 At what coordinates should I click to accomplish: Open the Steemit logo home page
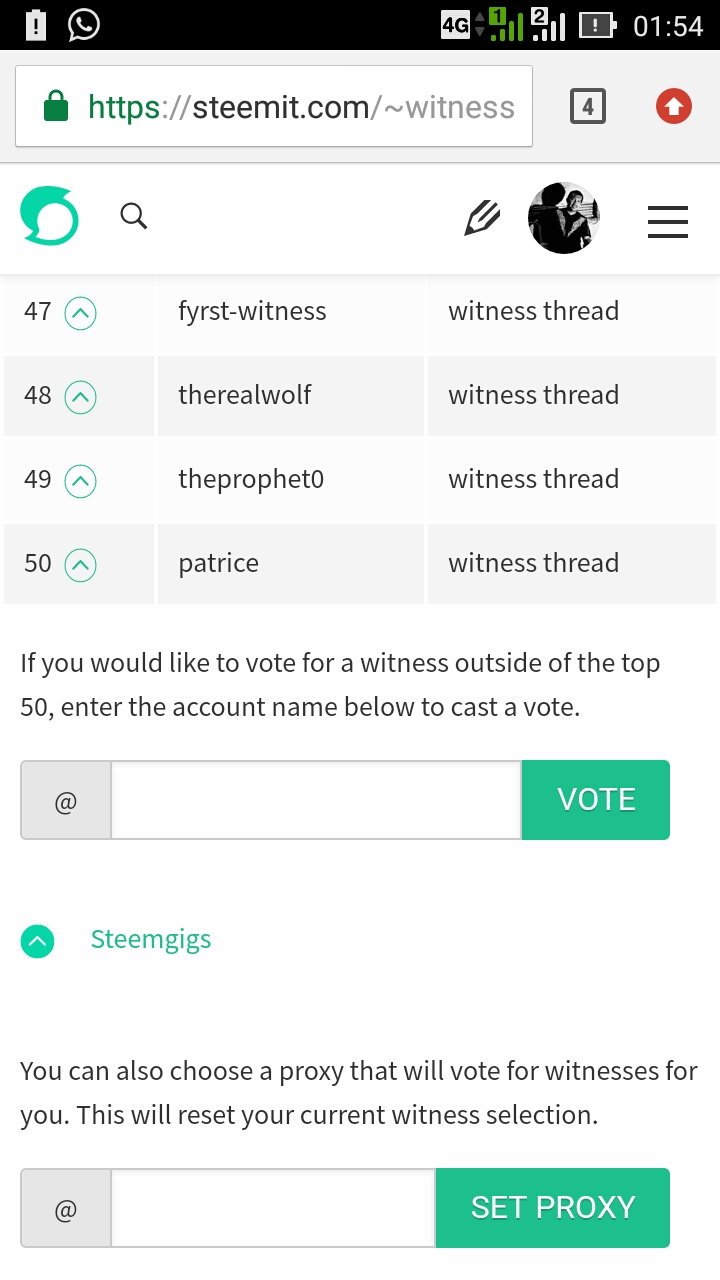click(x=49, y=216)
